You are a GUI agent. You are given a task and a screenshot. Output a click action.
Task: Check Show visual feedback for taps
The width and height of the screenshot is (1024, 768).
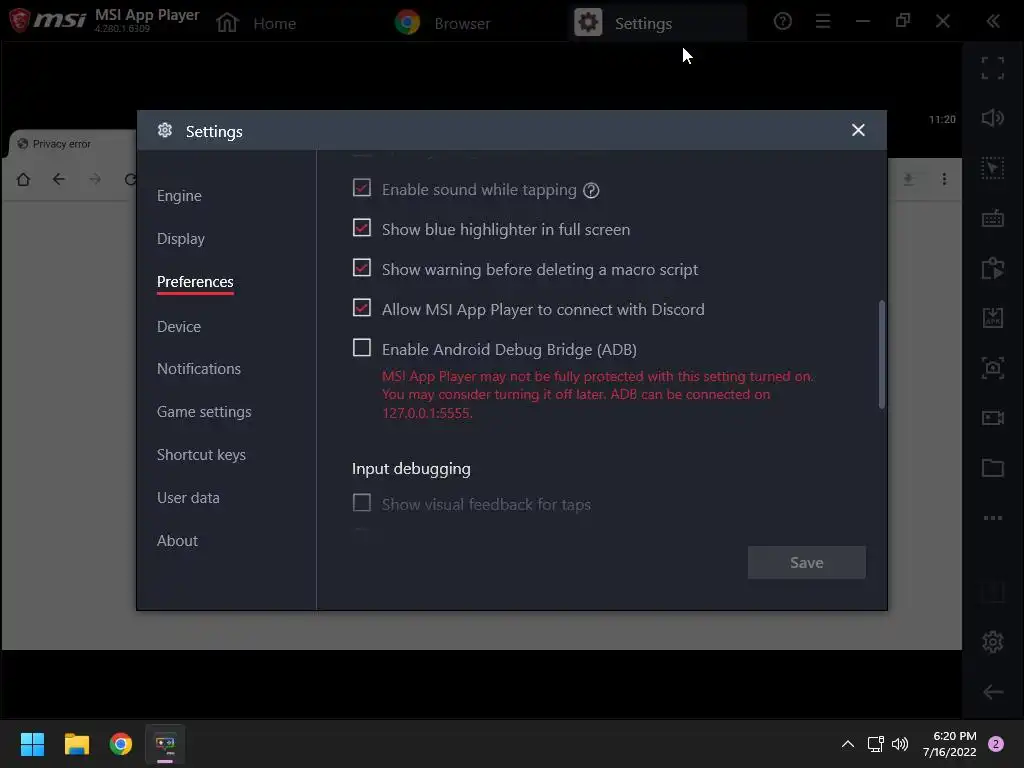click(362, 503)
